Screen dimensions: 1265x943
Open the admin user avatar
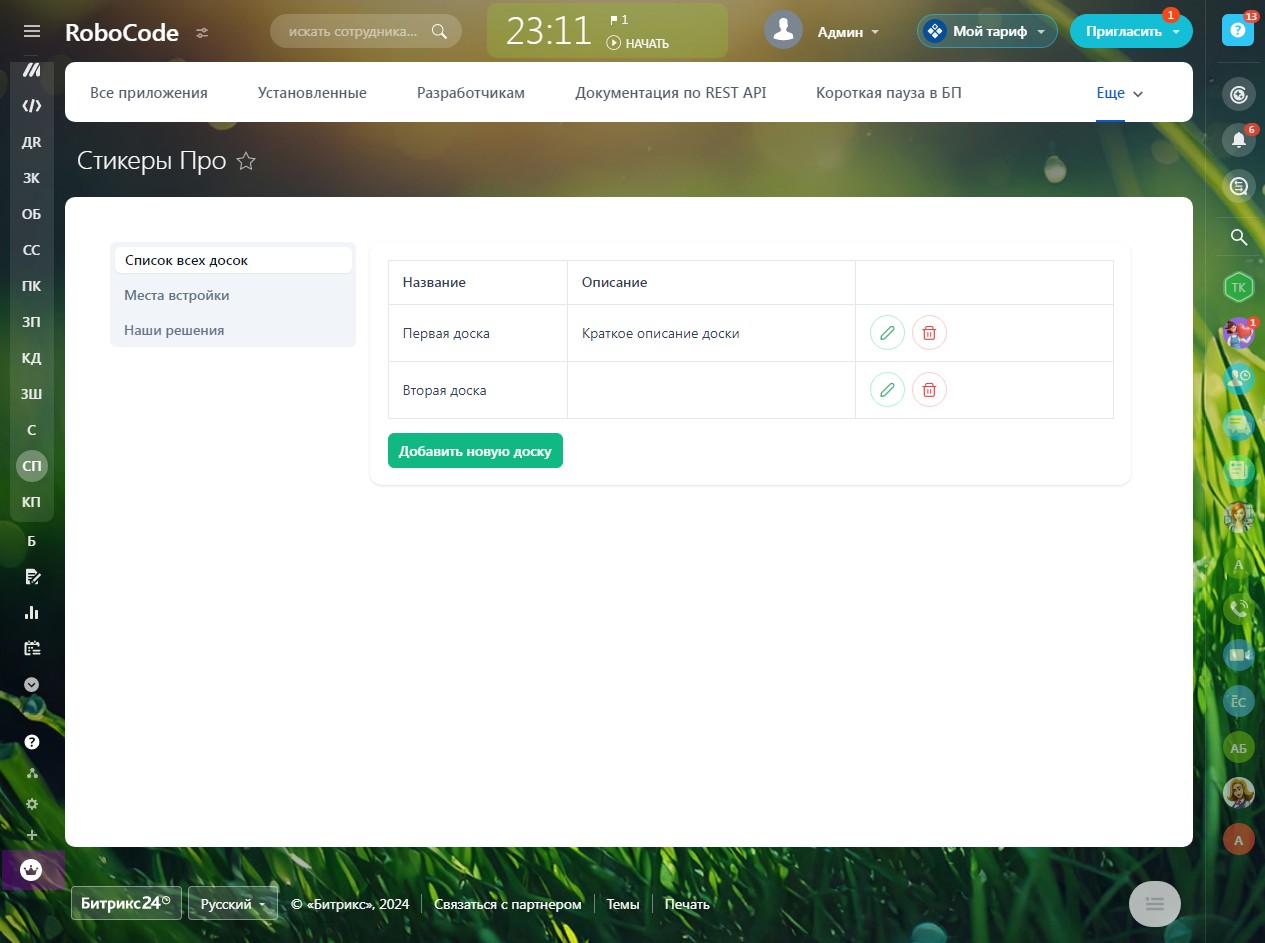pos(784,30)
